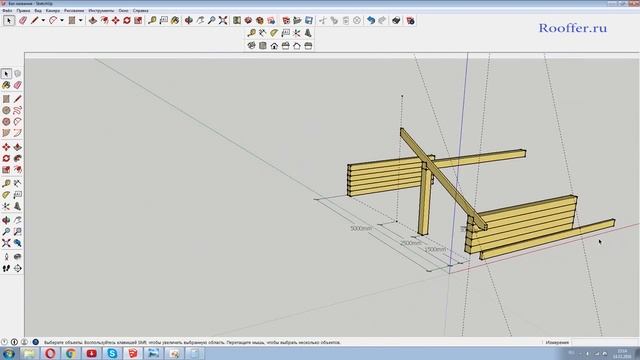Select 3D Text in floating Construction toolbar
Image resolution: width=640 pixels, height=360 pixels.
coord(308,33)
